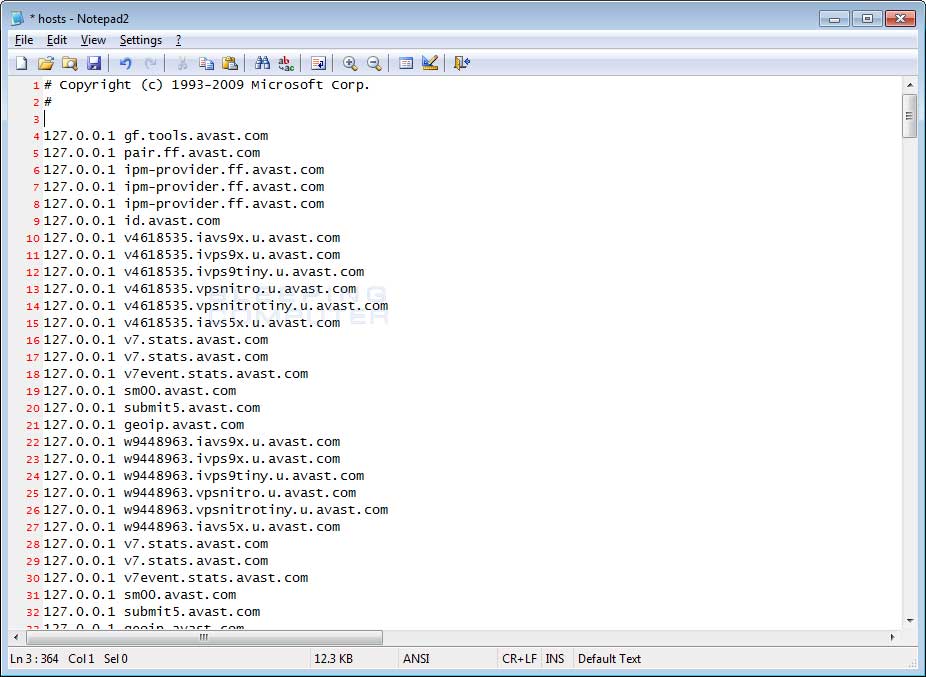Click the w9448963.ivps9x.u.avast.com entry

[x=232, y=459]
